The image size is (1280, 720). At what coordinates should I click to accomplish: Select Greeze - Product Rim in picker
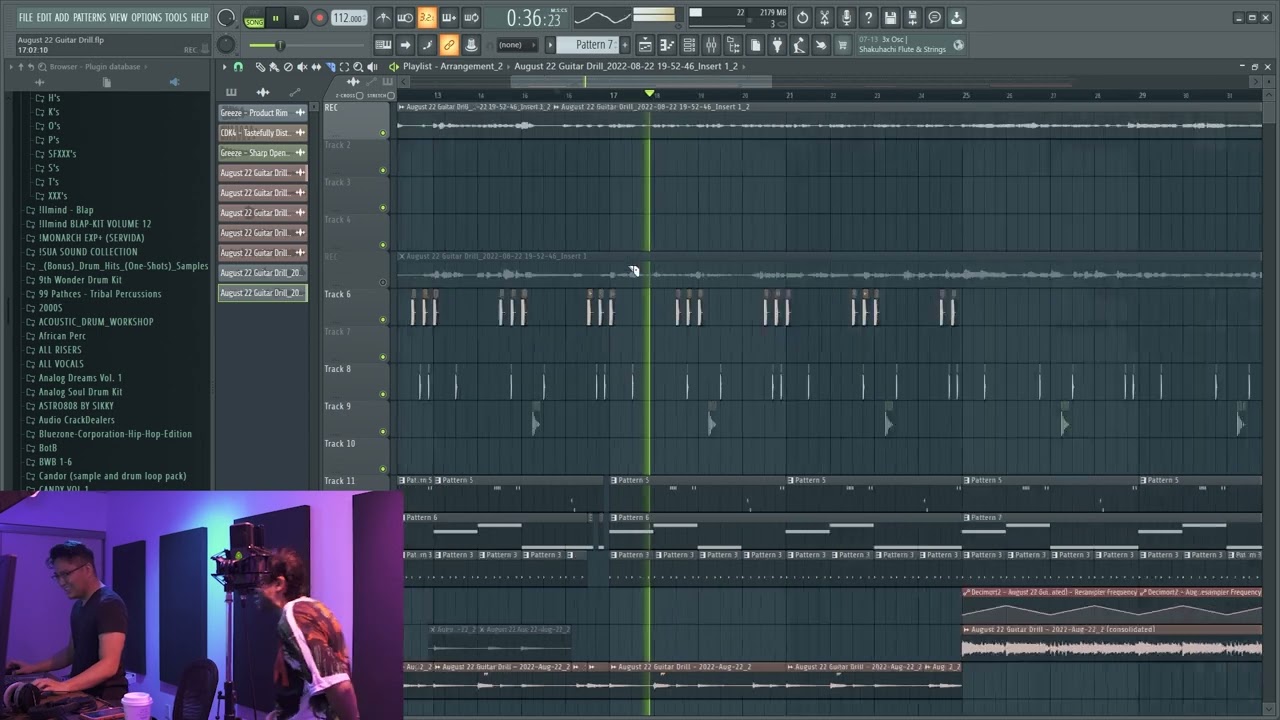[263, 113]
